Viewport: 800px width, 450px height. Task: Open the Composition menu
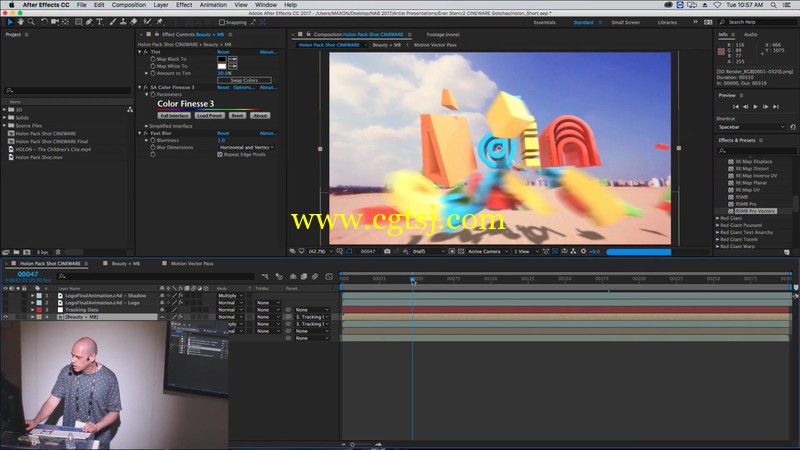click(x=129, y=5)
